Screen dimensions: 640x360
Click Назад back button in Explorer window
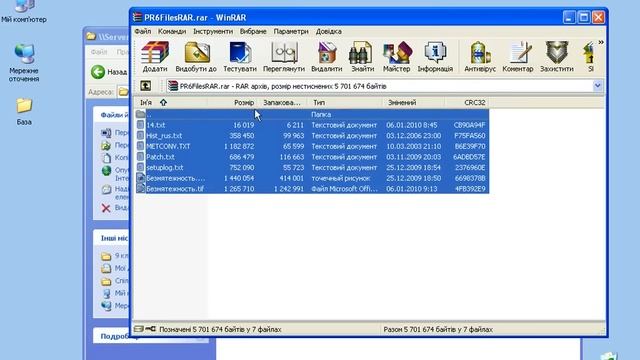[x=109, y=72]
